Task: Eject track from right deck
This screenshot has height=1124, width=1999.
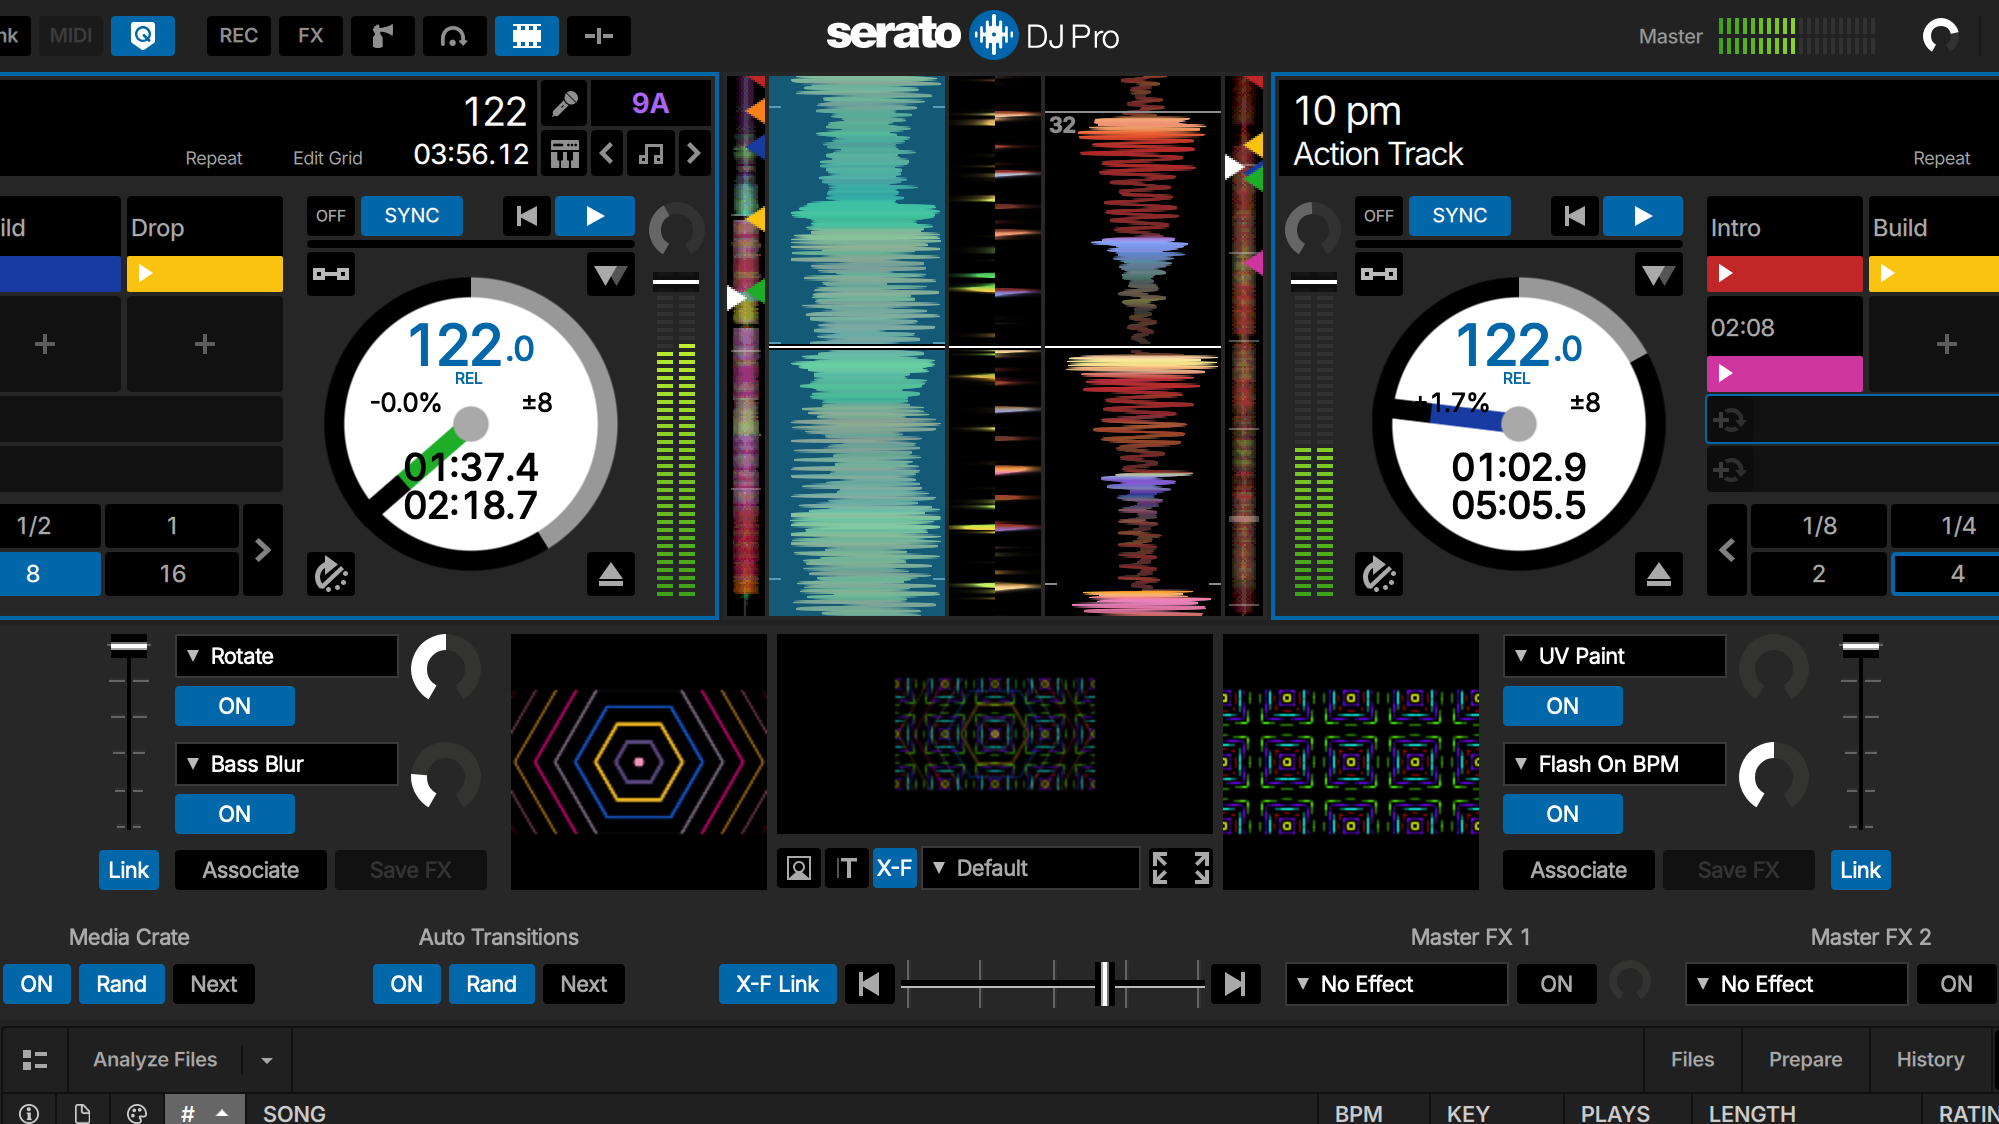Action: coord(1659,574)
